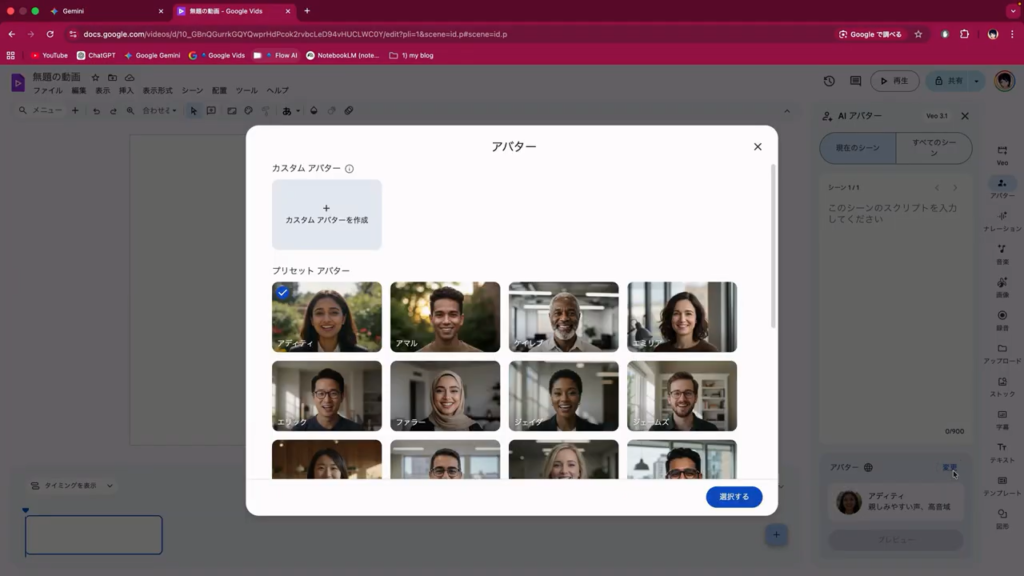Switch to すべてのシーン toggle option

[933, 148]
